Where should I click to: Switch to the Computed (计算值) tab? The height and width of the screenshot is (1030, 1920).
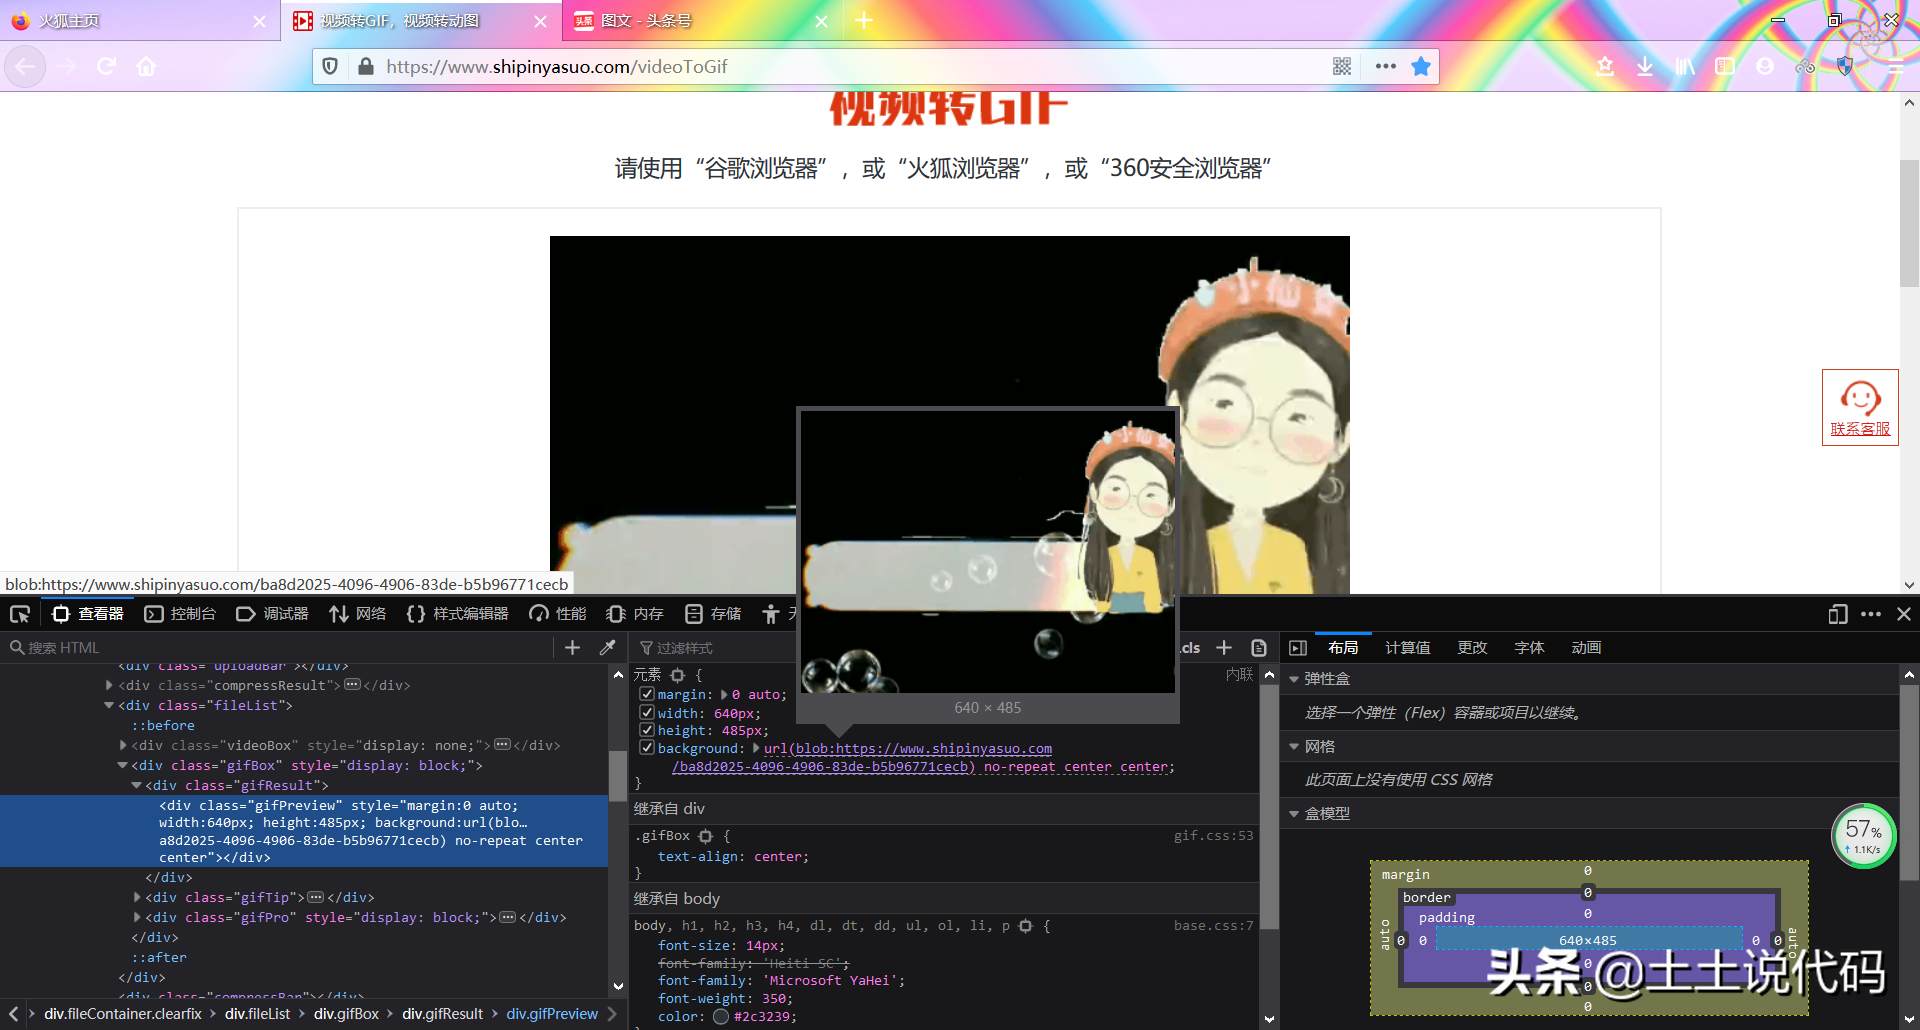[1408, 648]
